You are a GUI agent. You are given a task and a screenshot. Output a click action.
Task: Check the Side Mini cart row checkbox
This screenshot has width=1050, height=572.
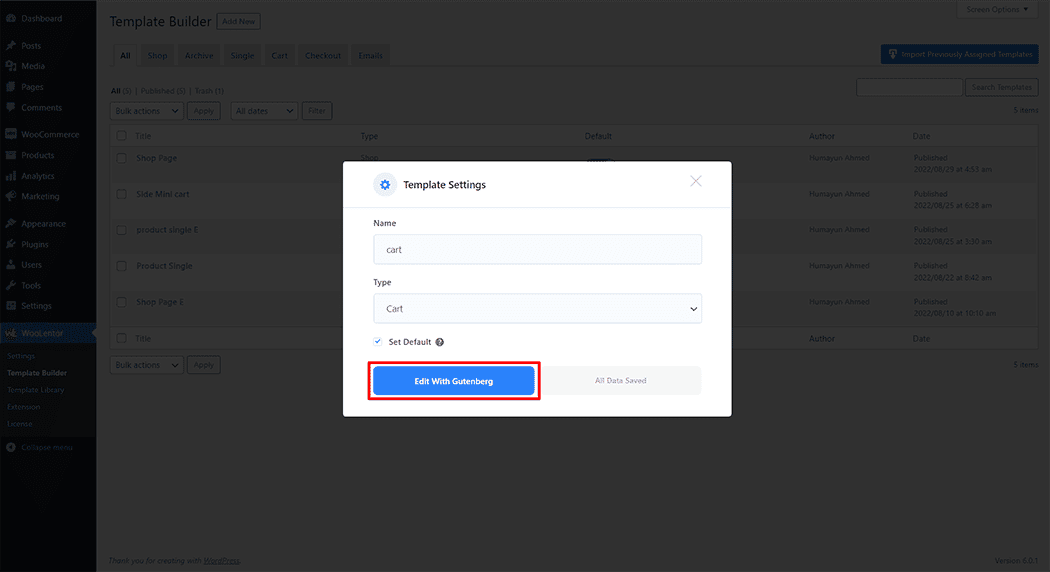[x=121, y=194]
